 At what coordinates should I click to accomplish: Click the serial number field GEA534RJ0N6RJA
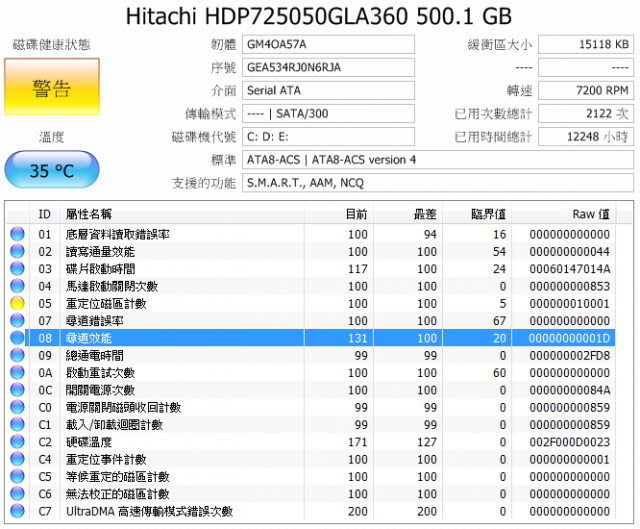[x=328, y=67]
